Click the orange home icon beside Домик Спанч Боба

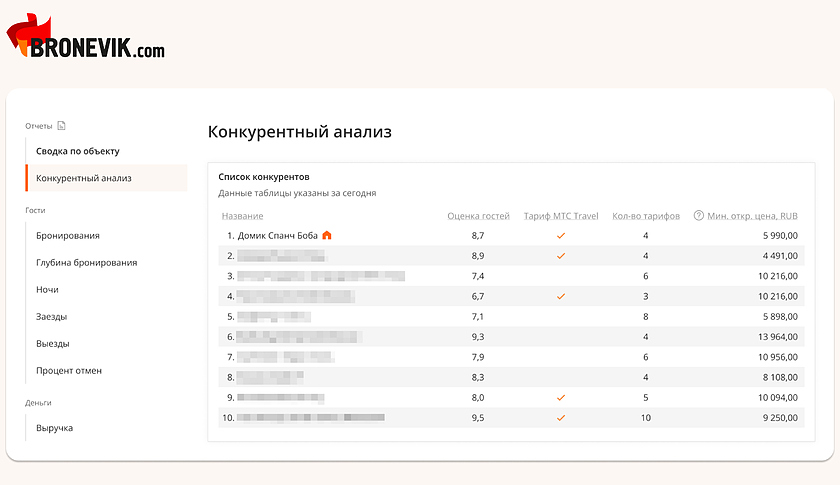click(327, 236)
